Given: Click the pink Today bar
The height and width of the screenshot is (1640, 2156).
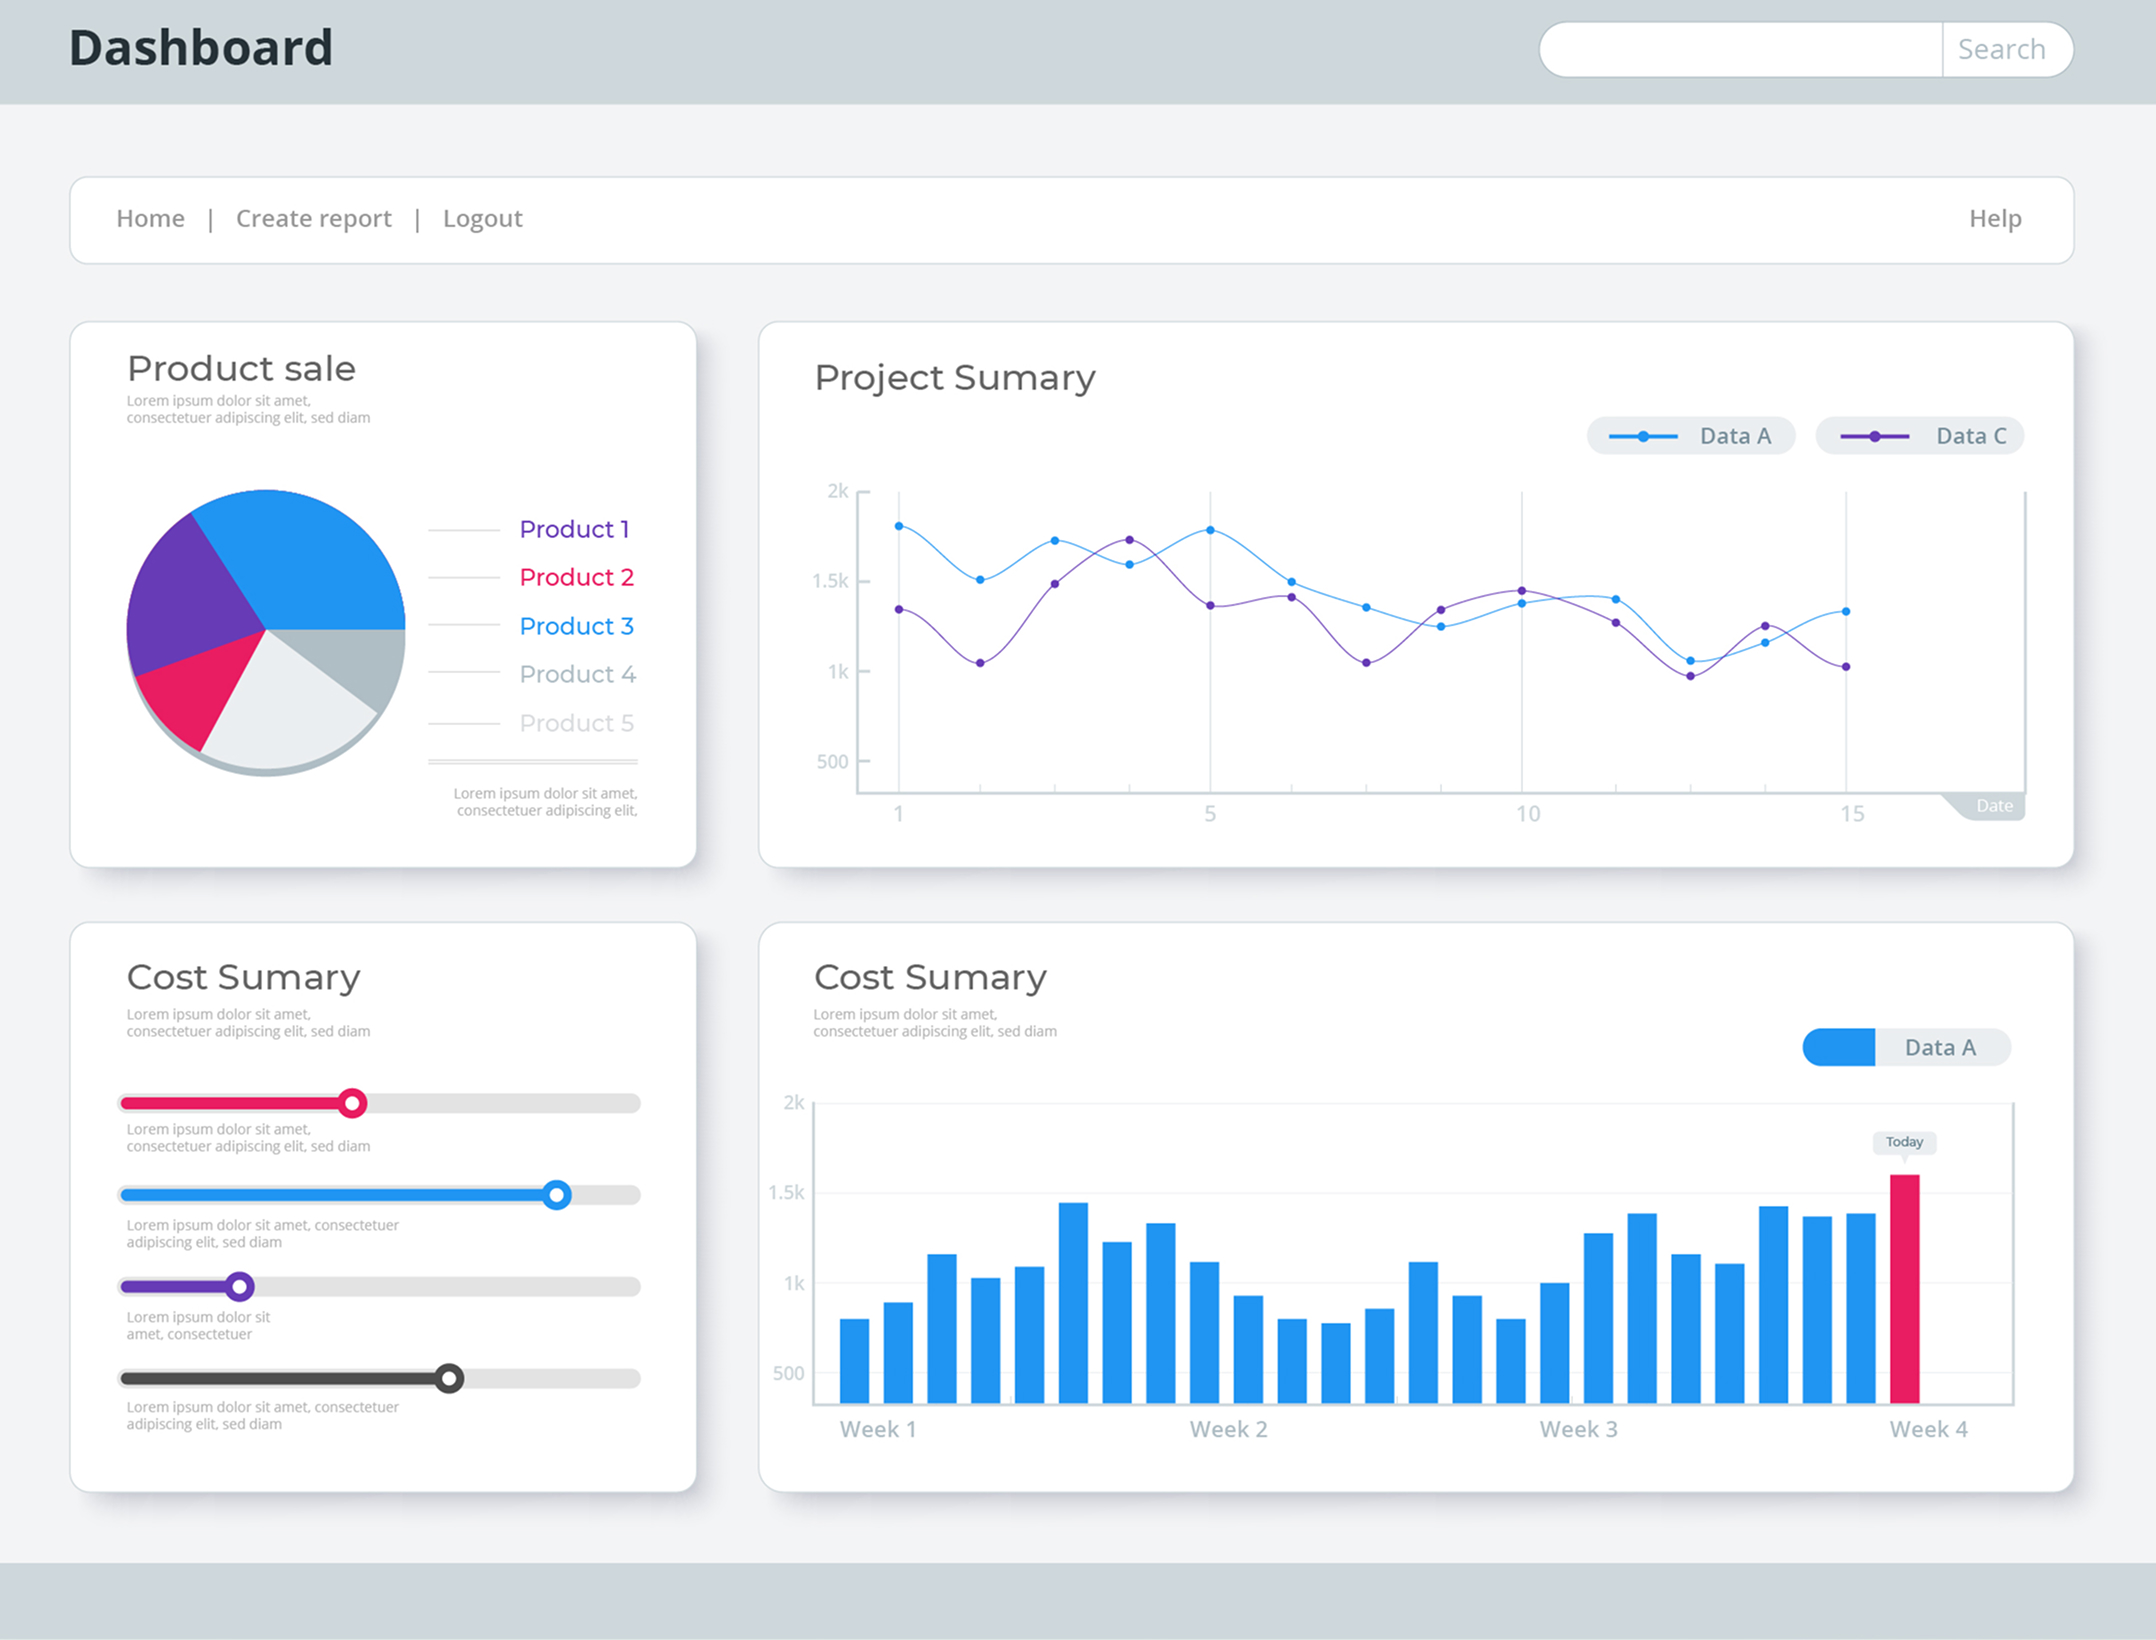Looking at the screenshot, I should click(x=1904, y=1290).
